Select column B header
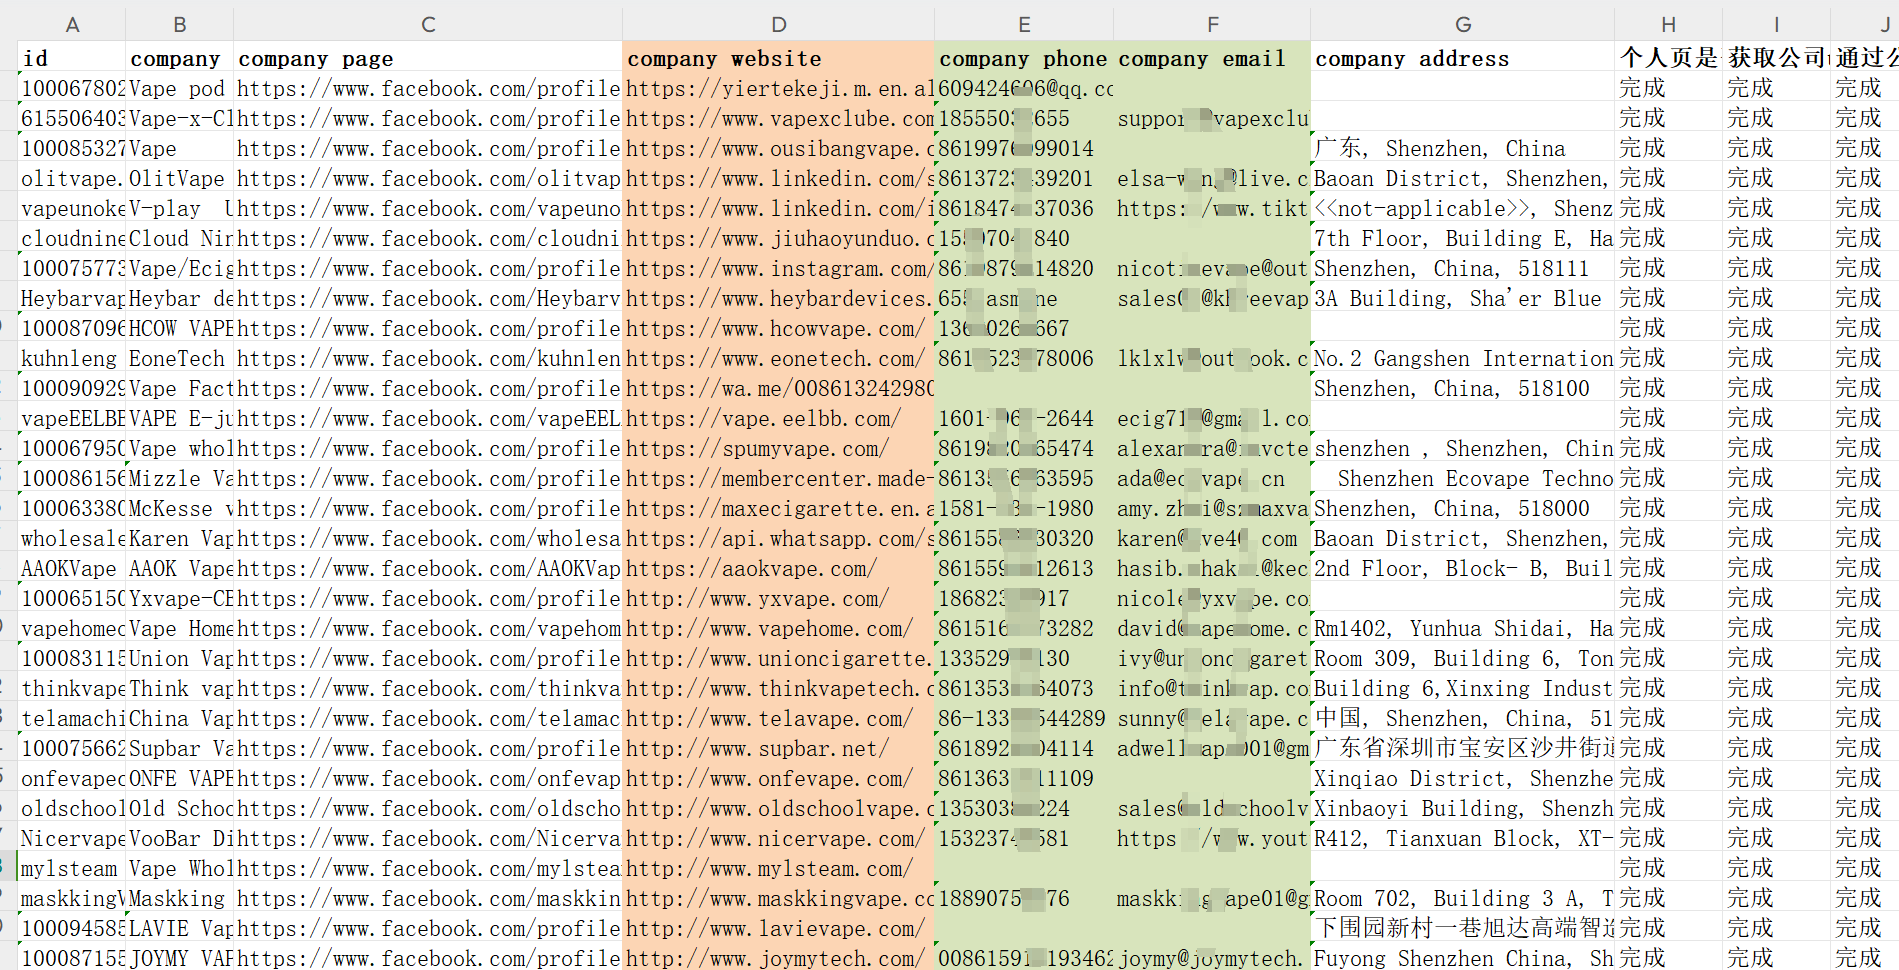 pos(180,24)
